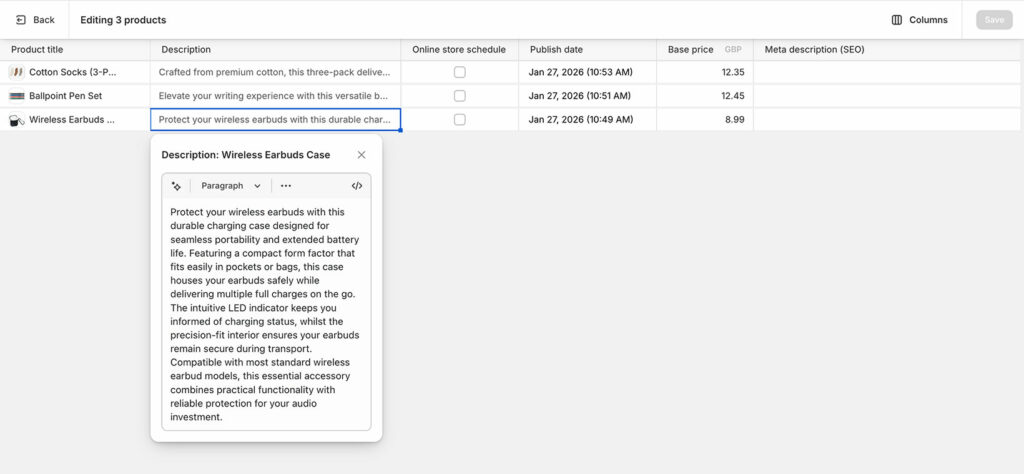1024x474 pixels.
Task: Click the 10:49 AM publish date cell
Action: pyautogui.click(x=588, y=120)
